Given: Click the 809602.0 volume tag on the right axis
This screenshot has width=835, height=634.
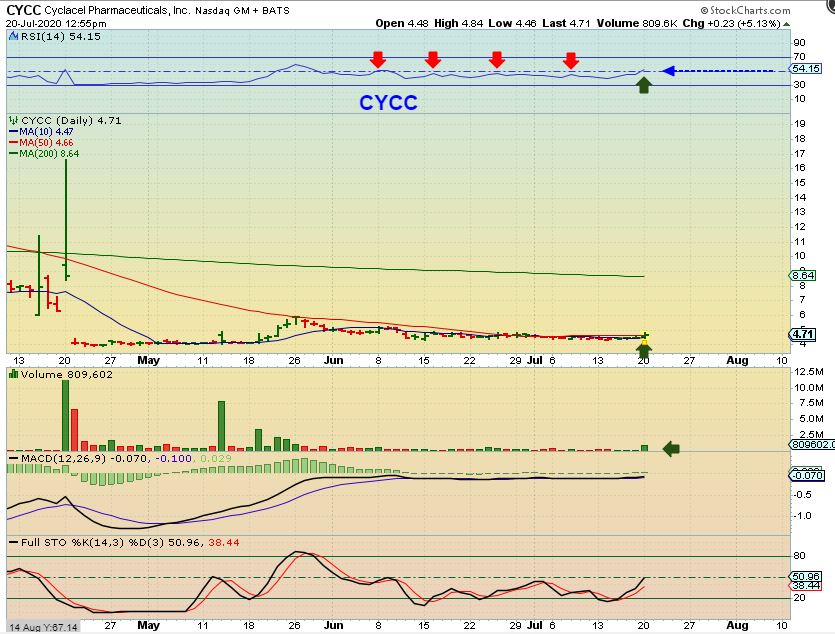Looking at the screenshot, I should coord(812,444).
